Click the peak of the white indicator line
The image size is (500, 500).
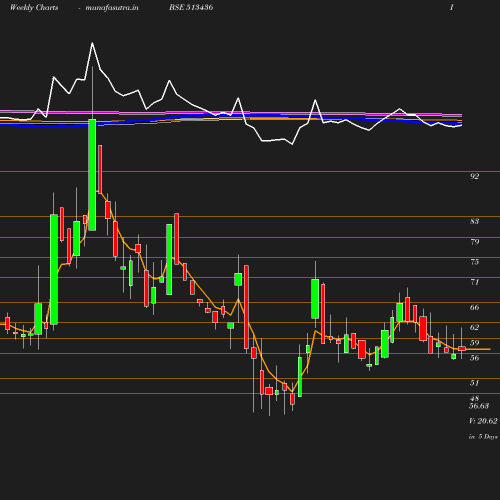pyautogui.click(x=92, y=43)
